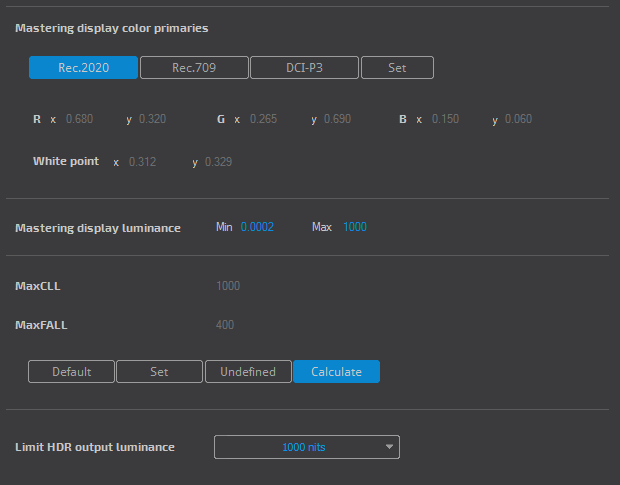This screenshot has width=620, height=485.
Task: Click the dropdown arrow for 1000 nits
Action: click(389, 447)
